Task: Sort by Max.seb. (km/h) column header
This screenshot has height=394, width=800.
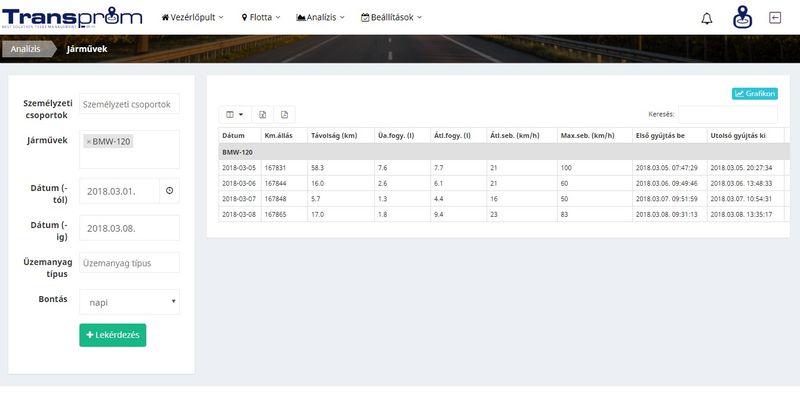Action: coord(594,136)
